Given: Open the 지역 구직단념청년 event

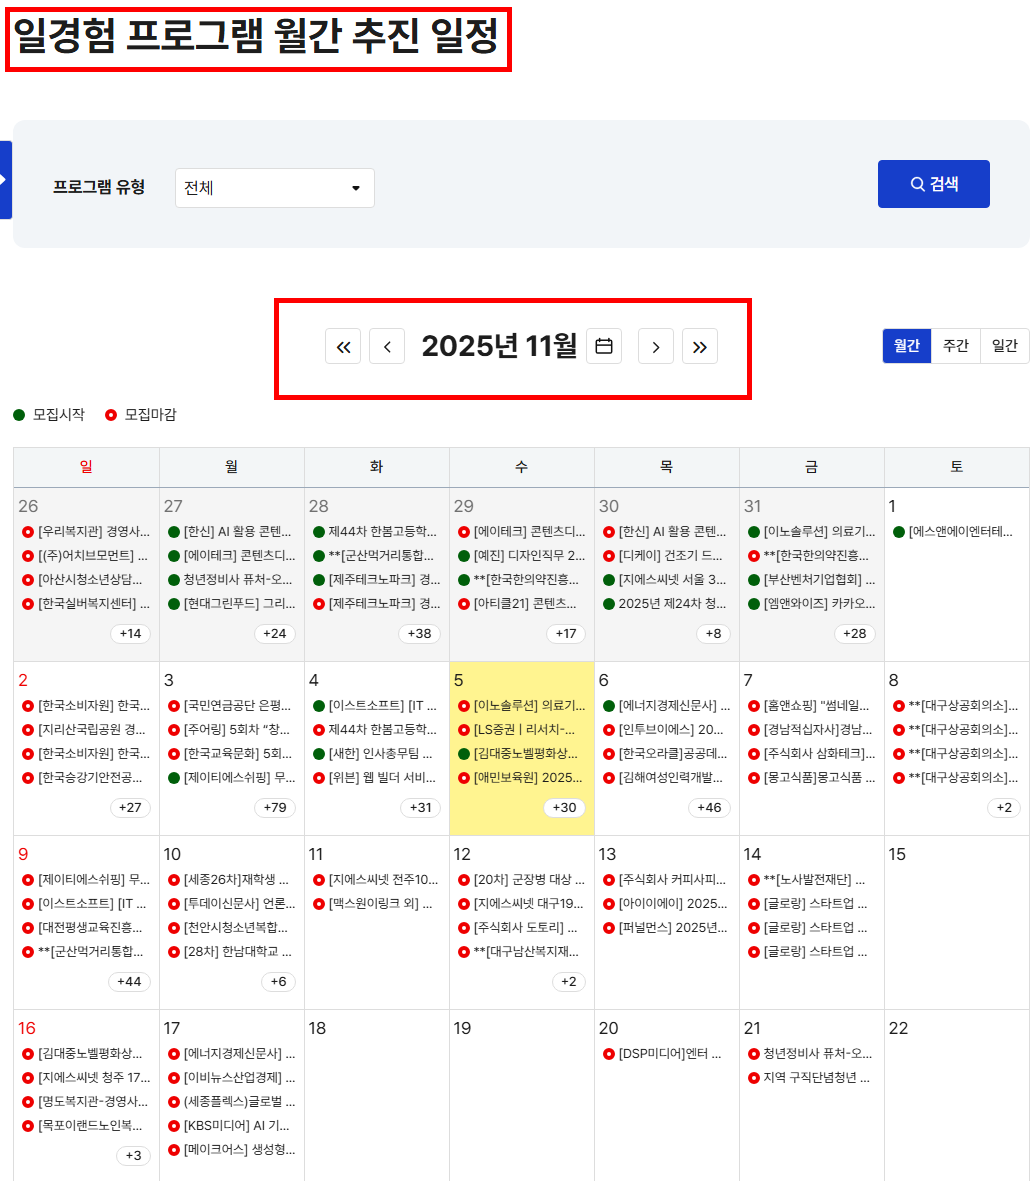Looking at the screenshot, I should point(809,1078).
